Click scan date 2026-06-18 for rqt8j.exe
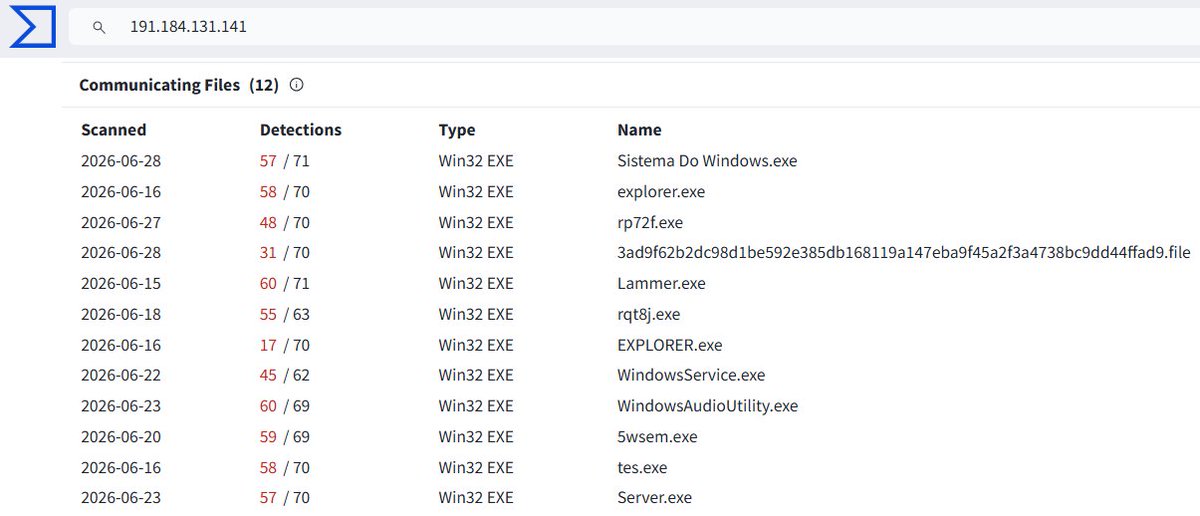This screenshot has width=1200, height=516. (x=121, y=315)
